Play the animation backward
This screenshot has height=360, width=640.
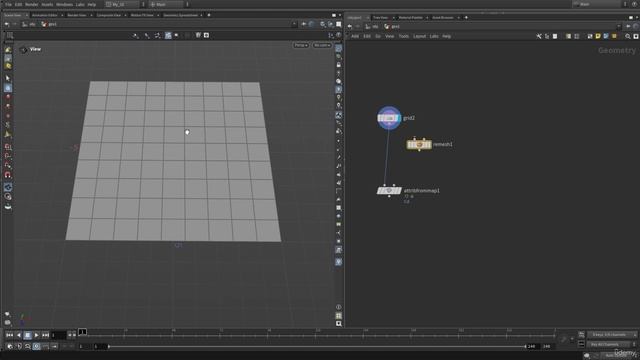coord(19,335)
